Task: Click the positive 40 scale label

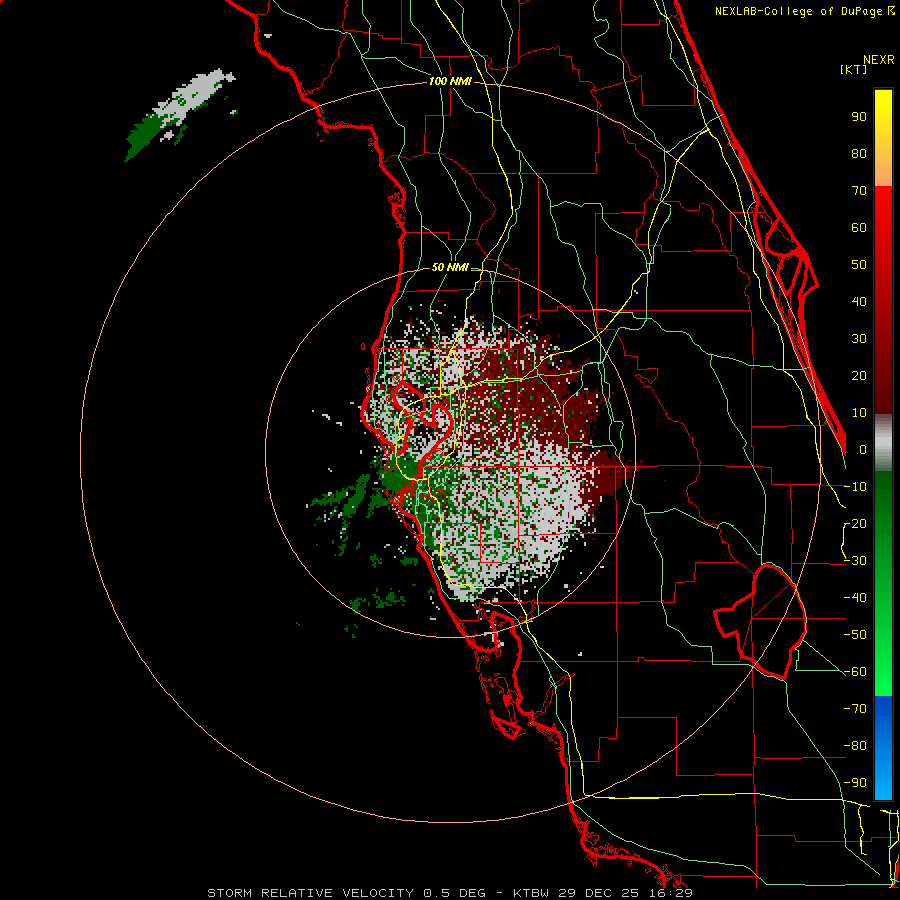Action: point(859,302)
